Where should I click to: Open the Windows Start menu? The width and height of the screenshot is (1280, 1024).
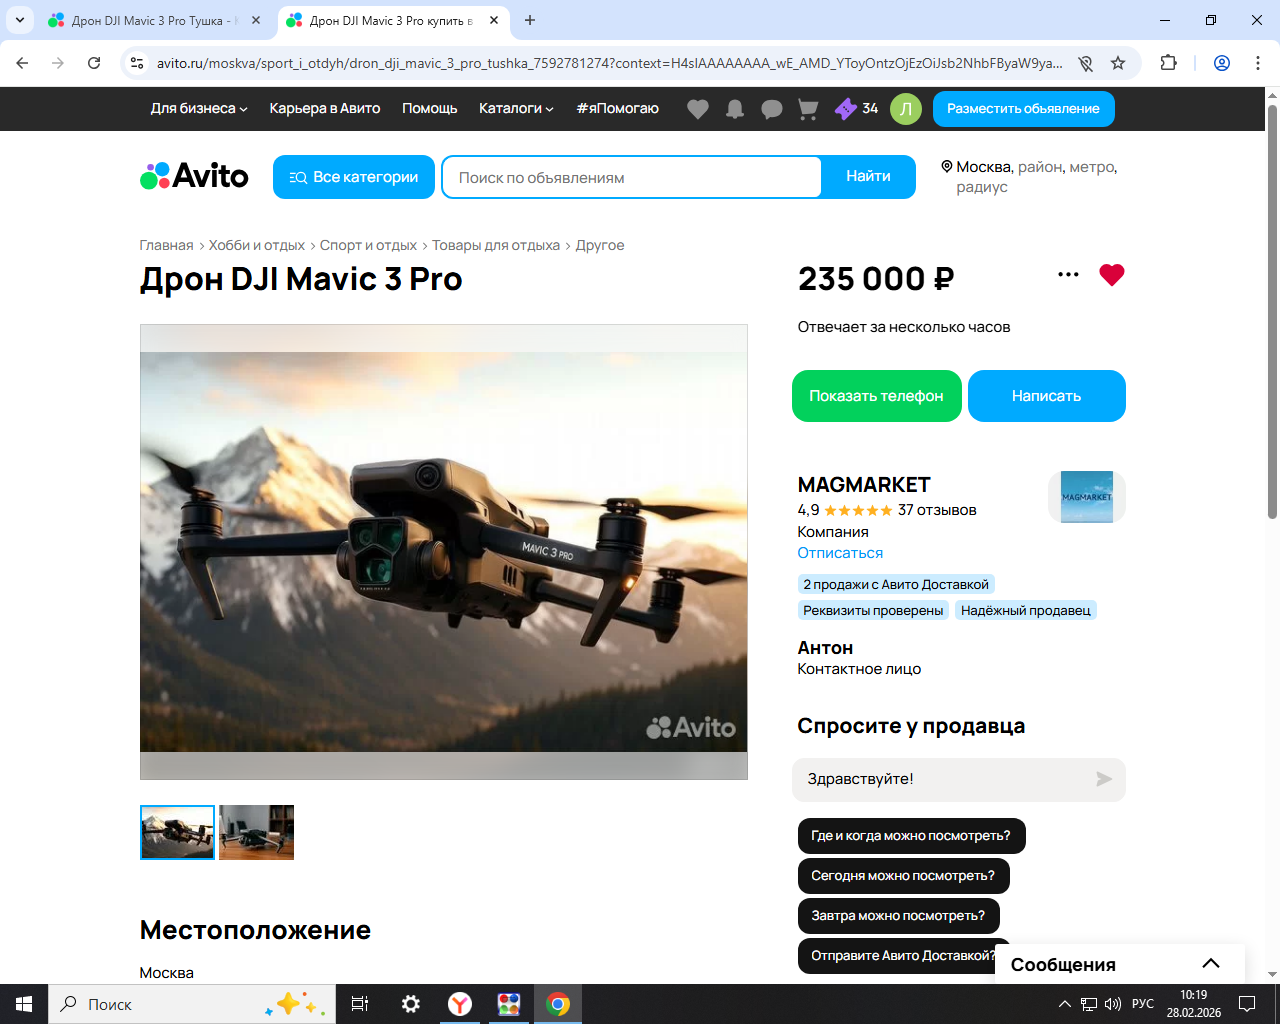point(24,1004)
